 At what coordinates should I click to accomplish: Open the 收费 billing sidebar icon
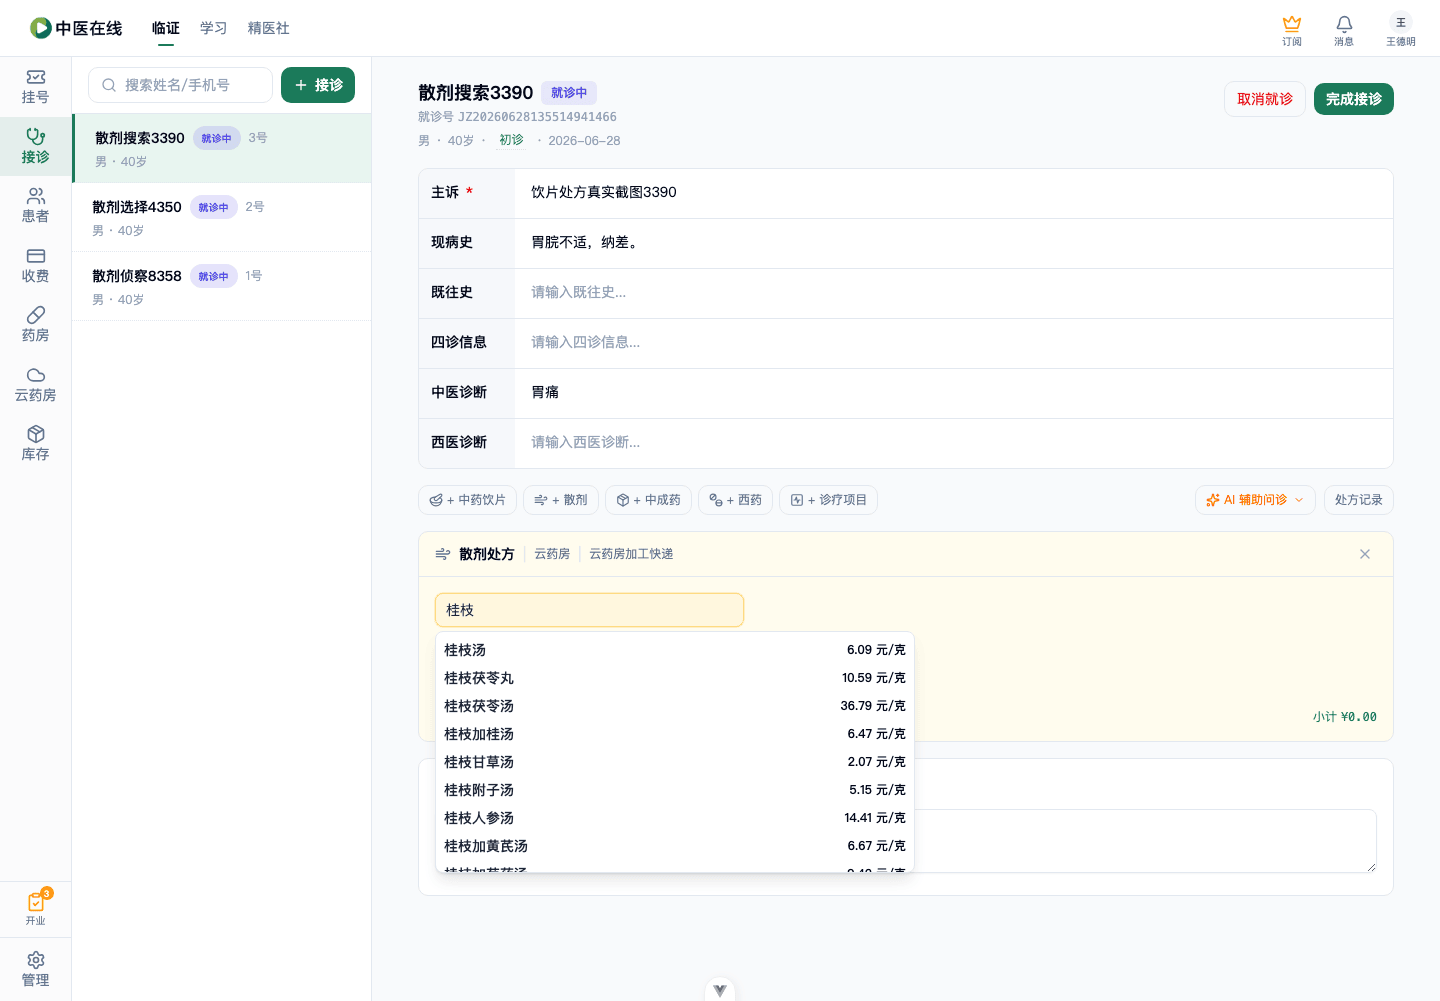point(35,266)
